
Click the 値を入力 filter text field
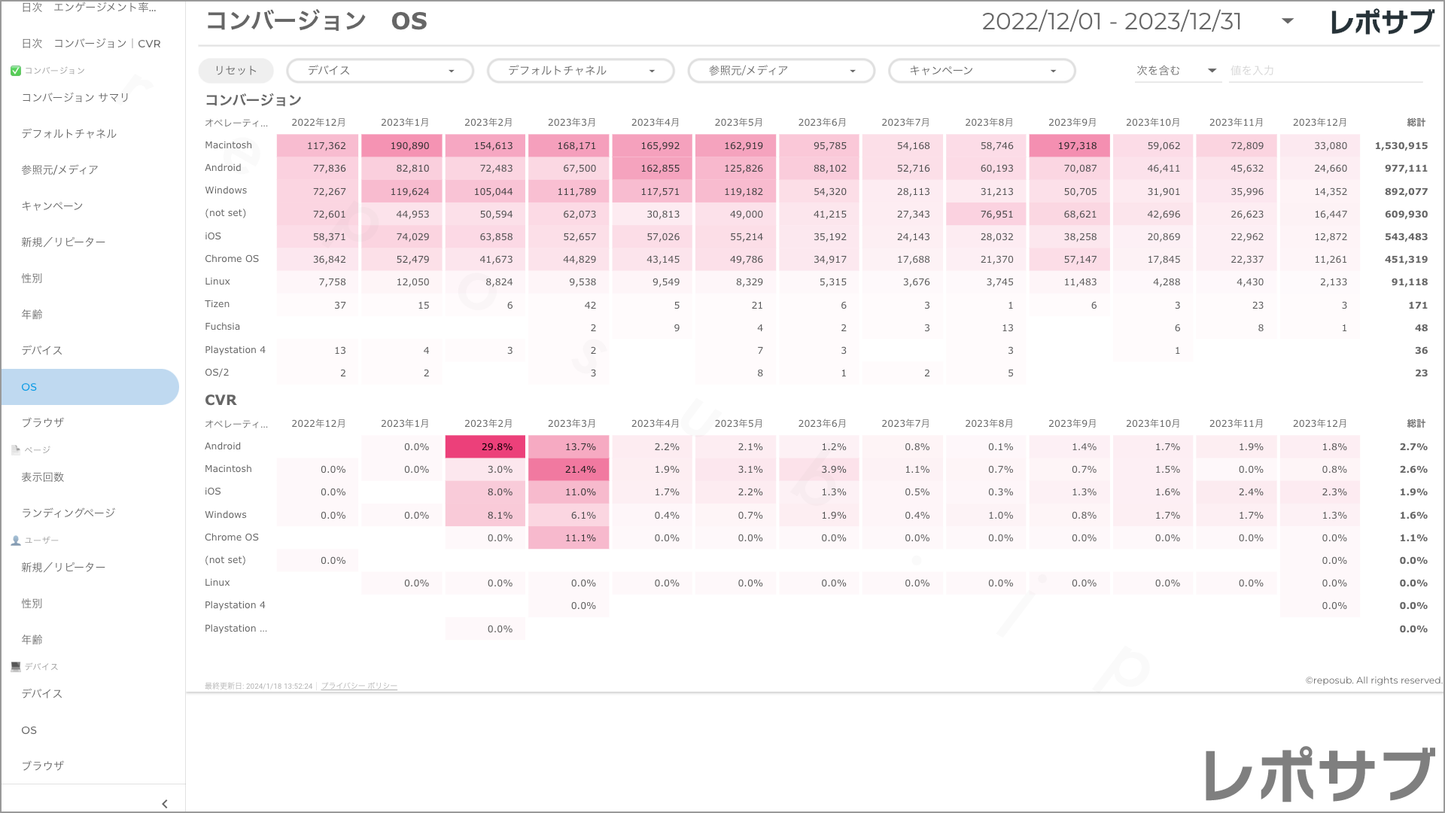1330,71
